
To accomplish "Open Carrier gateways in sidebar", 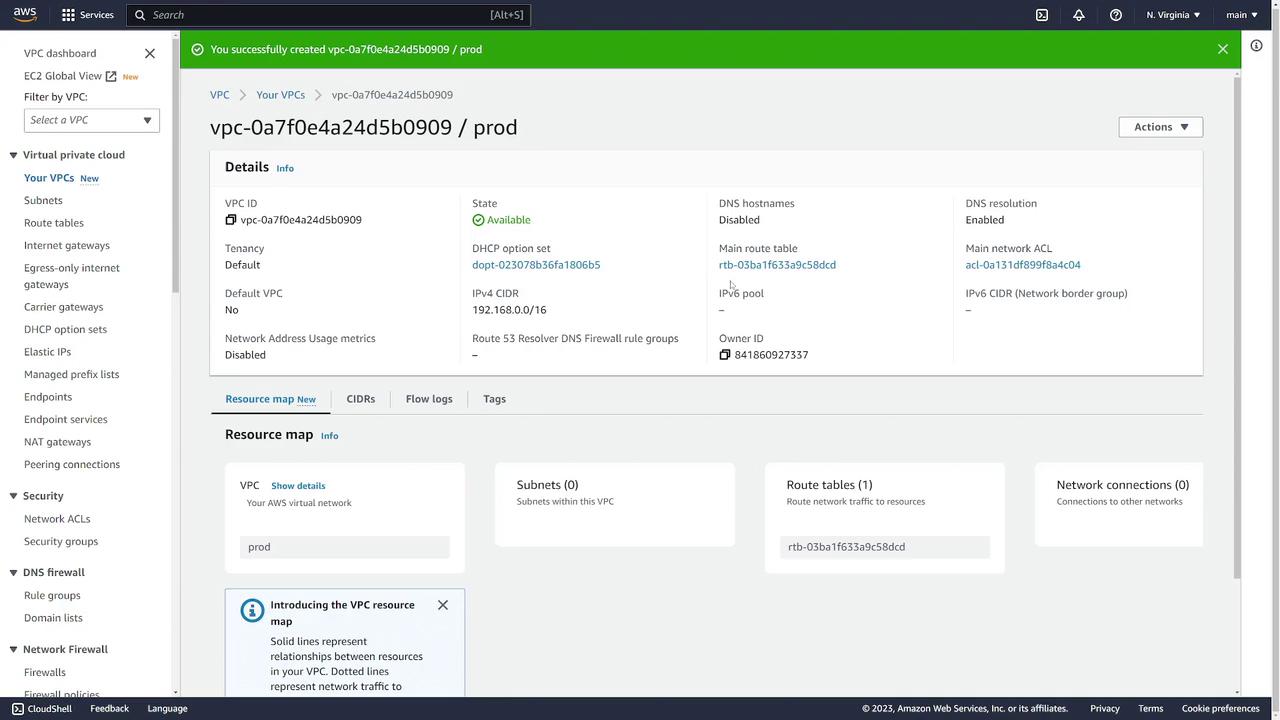I will pyautogui.click(x=63, y=307).
